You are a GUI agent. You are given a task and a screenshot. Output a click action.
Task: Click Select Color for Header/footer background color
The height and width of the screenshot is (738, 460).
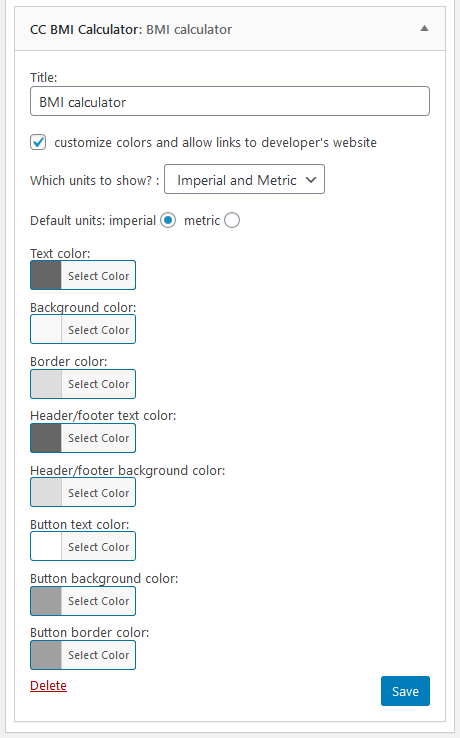coord(98,492)
